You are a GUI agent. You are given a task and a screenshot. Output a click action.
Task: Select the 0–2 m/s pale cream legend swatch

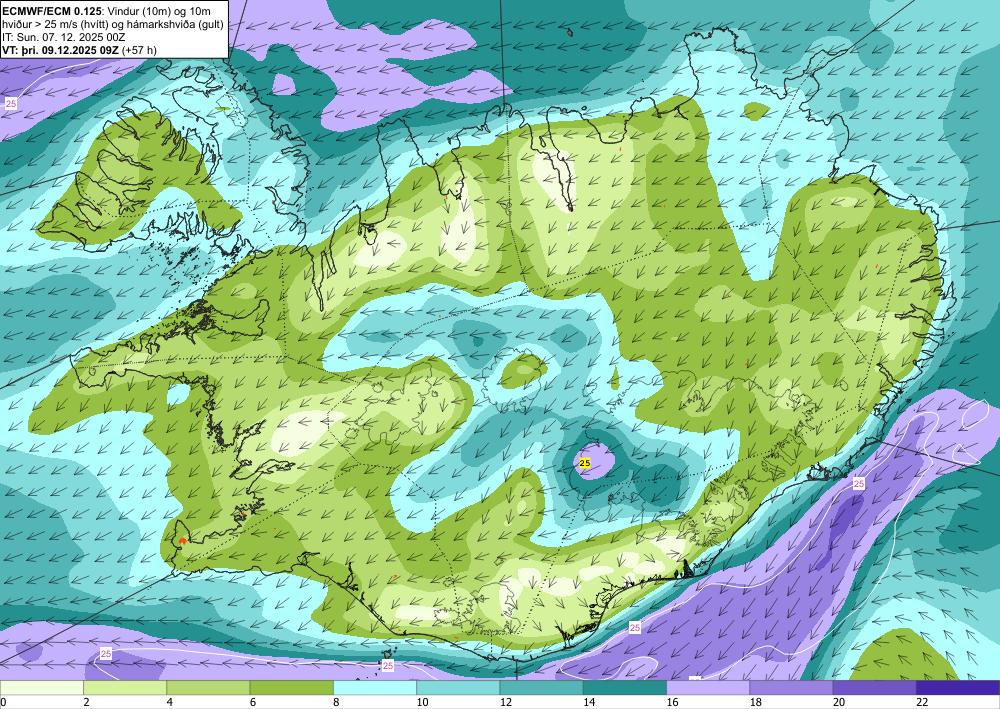click(41, 687)
